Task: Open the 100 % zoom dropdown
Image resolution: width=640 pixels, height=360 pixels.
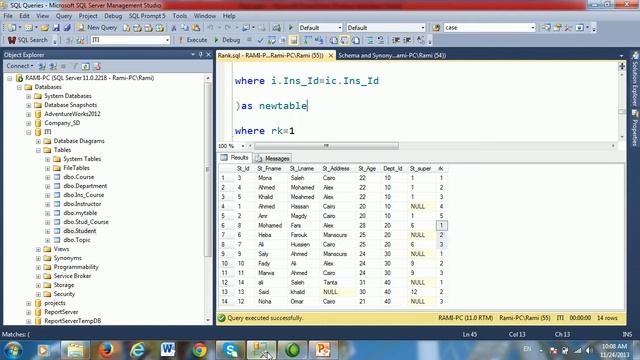Action: tap(242, 146)
